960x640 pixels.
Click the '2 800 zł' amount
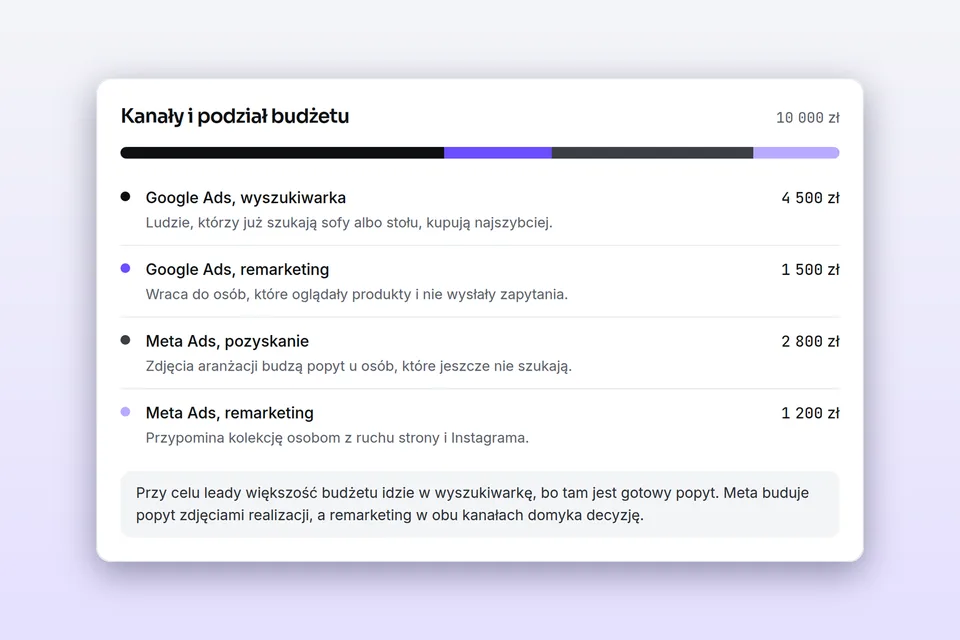[810, 341]
